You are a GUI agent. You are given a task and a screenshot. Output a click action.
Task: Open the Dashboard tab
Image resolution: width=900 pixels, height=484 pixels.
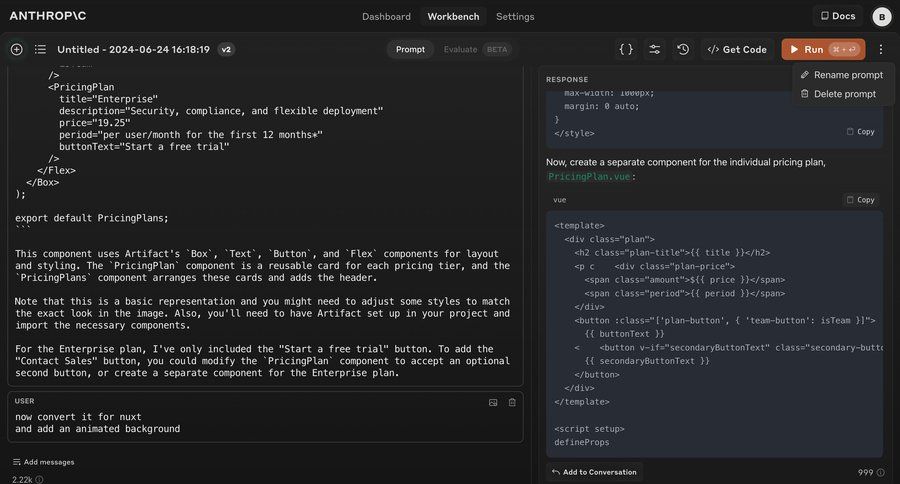point(386,17)
